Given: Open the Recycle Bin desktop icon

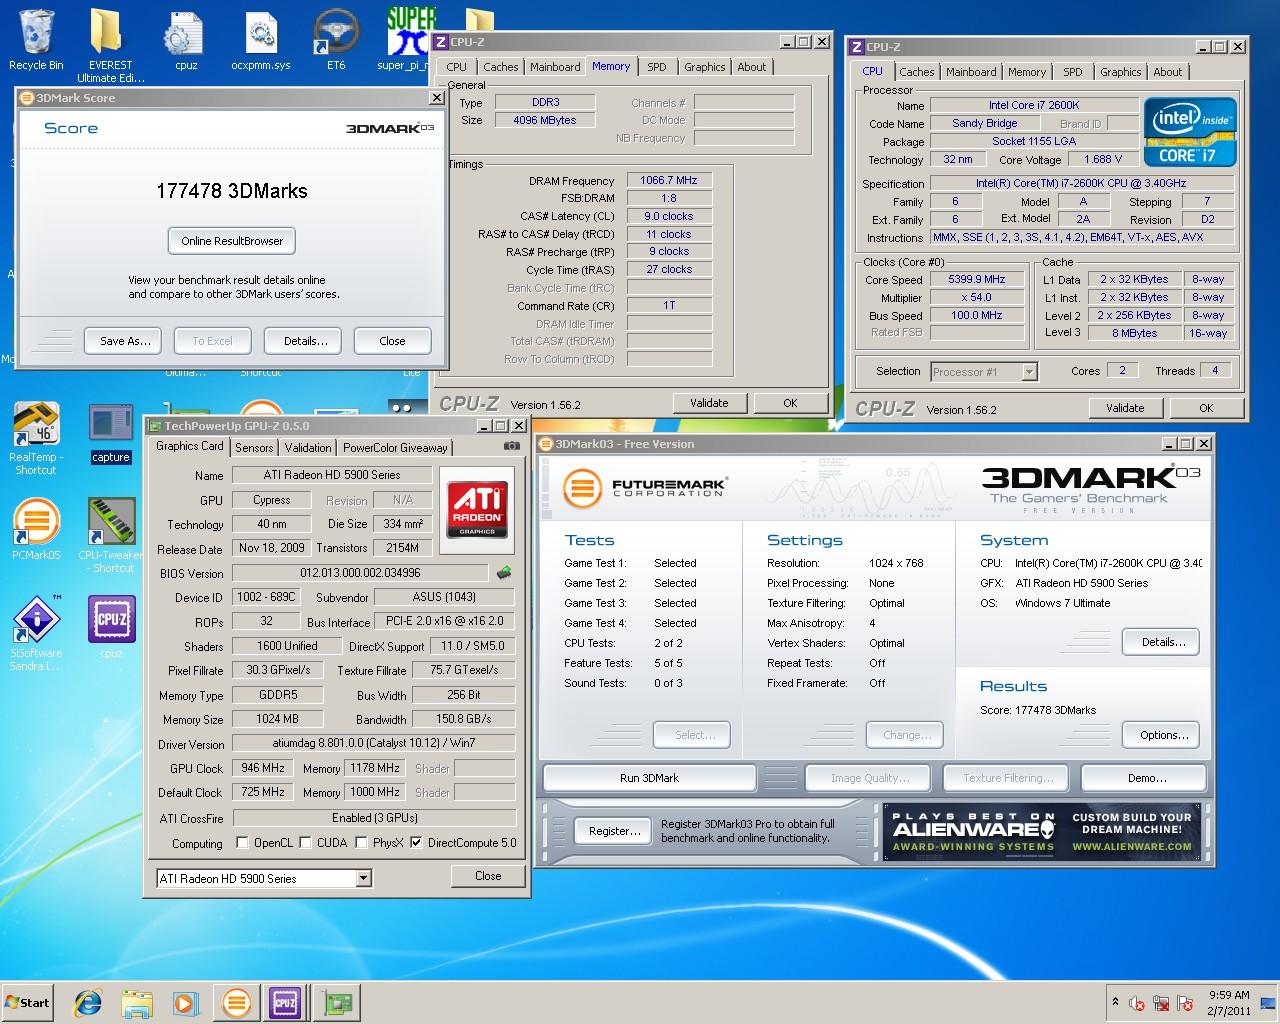Looking at the screenshot, I should [x=36, y=40].
